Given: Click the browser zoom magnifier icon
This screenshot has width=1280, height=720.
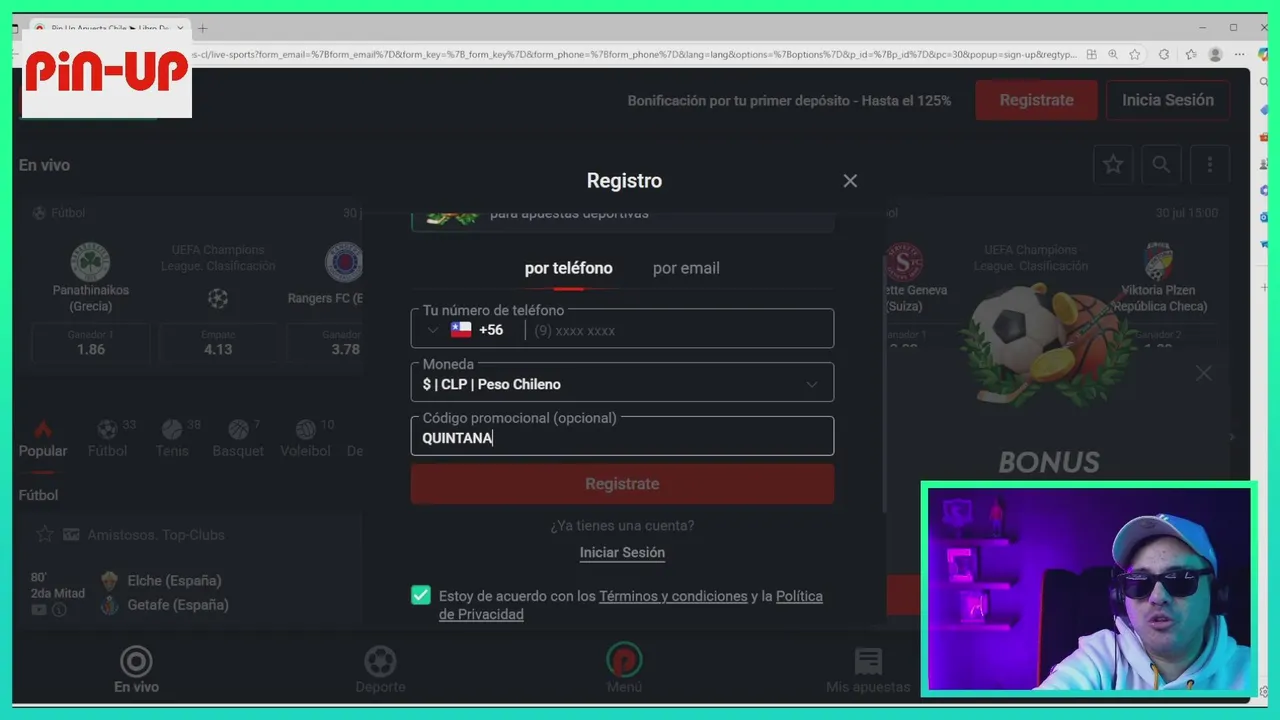Looking at the screenshot, I should pos(1113,54).
